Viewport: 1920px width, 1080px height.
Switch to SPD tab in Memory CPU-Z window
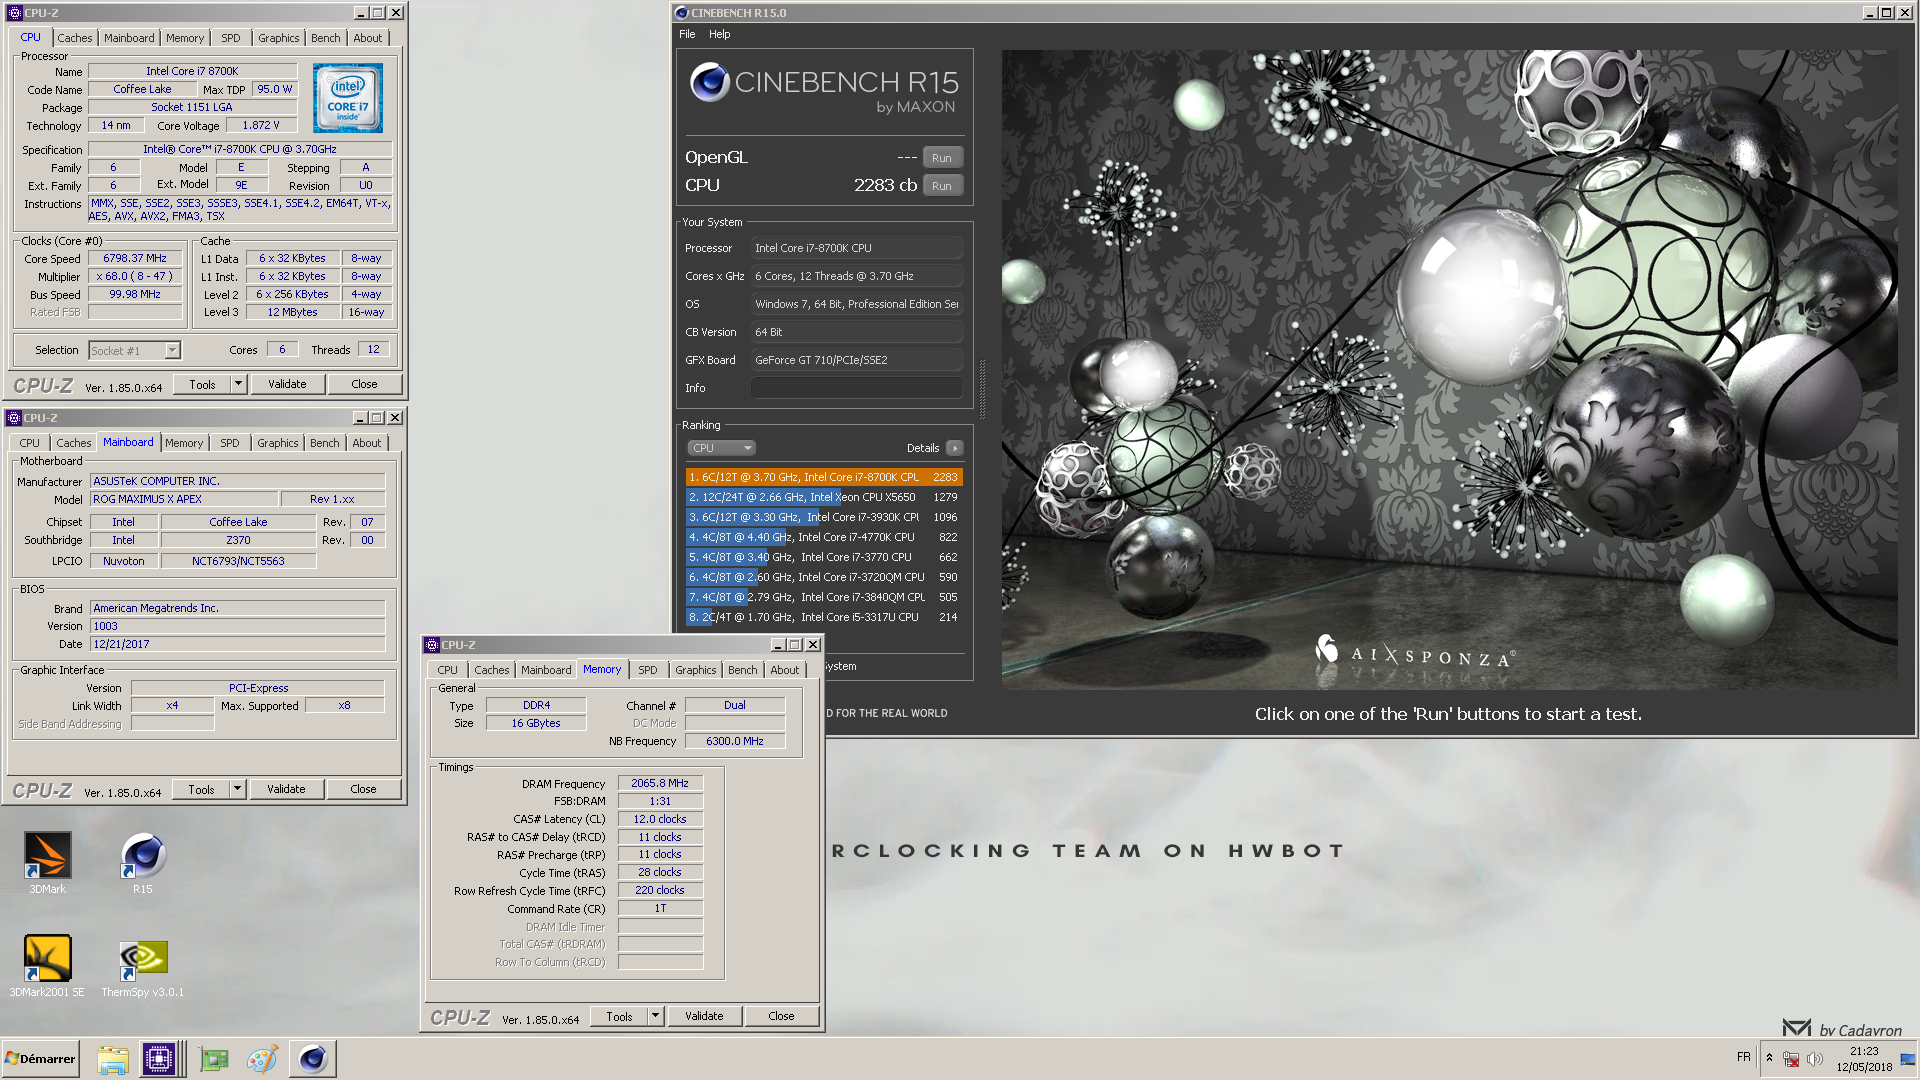[x=648, y=670]
